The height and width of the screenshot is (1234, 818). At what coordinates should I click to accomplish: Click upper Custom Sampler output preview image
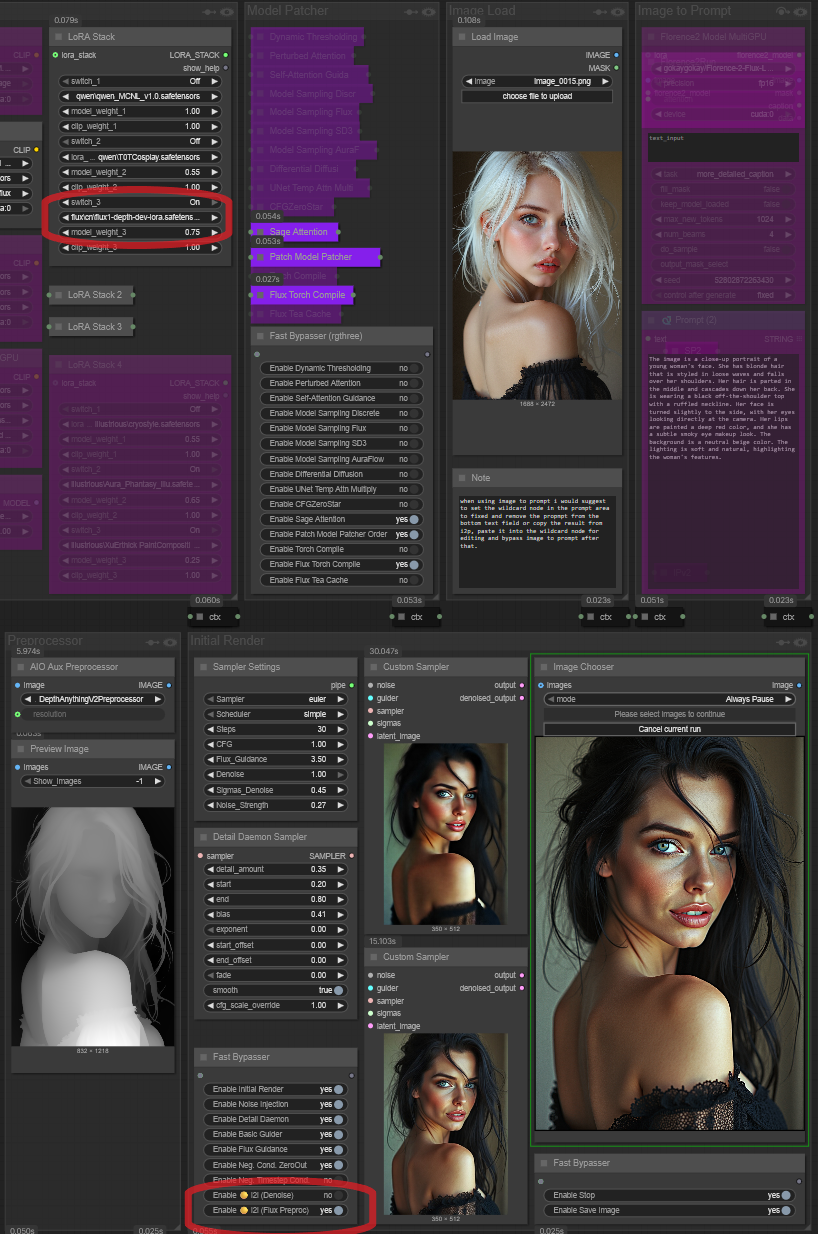coord(446,834)
